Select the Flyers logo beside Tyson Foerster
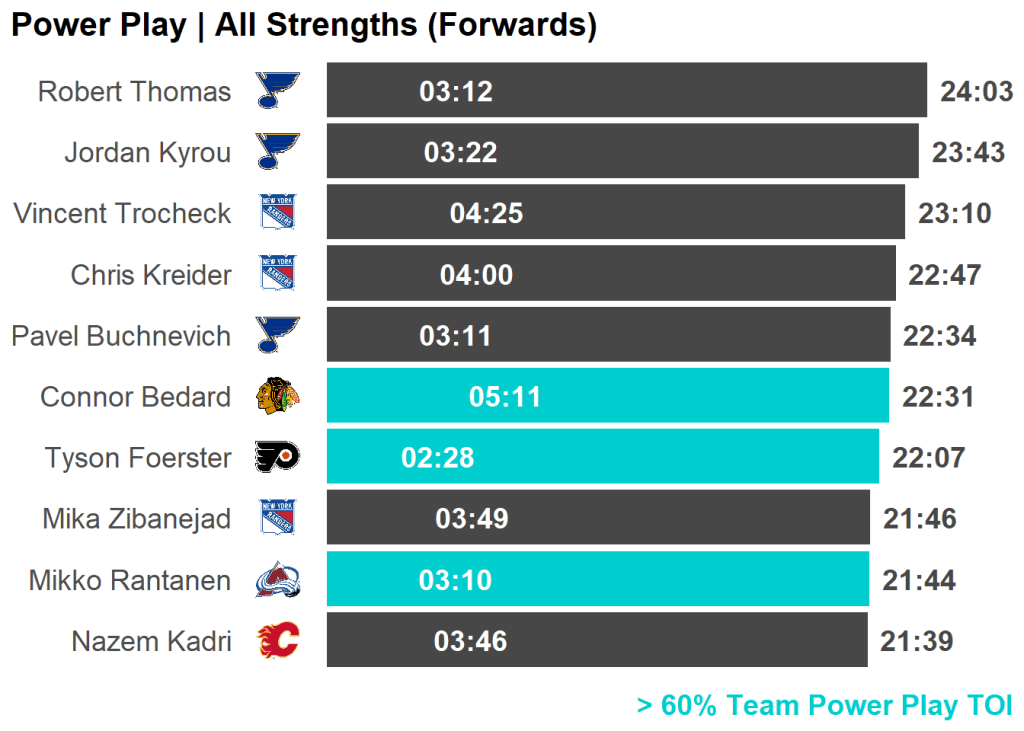Viewport: 1024px width, 731px height. tap(277, 458)
